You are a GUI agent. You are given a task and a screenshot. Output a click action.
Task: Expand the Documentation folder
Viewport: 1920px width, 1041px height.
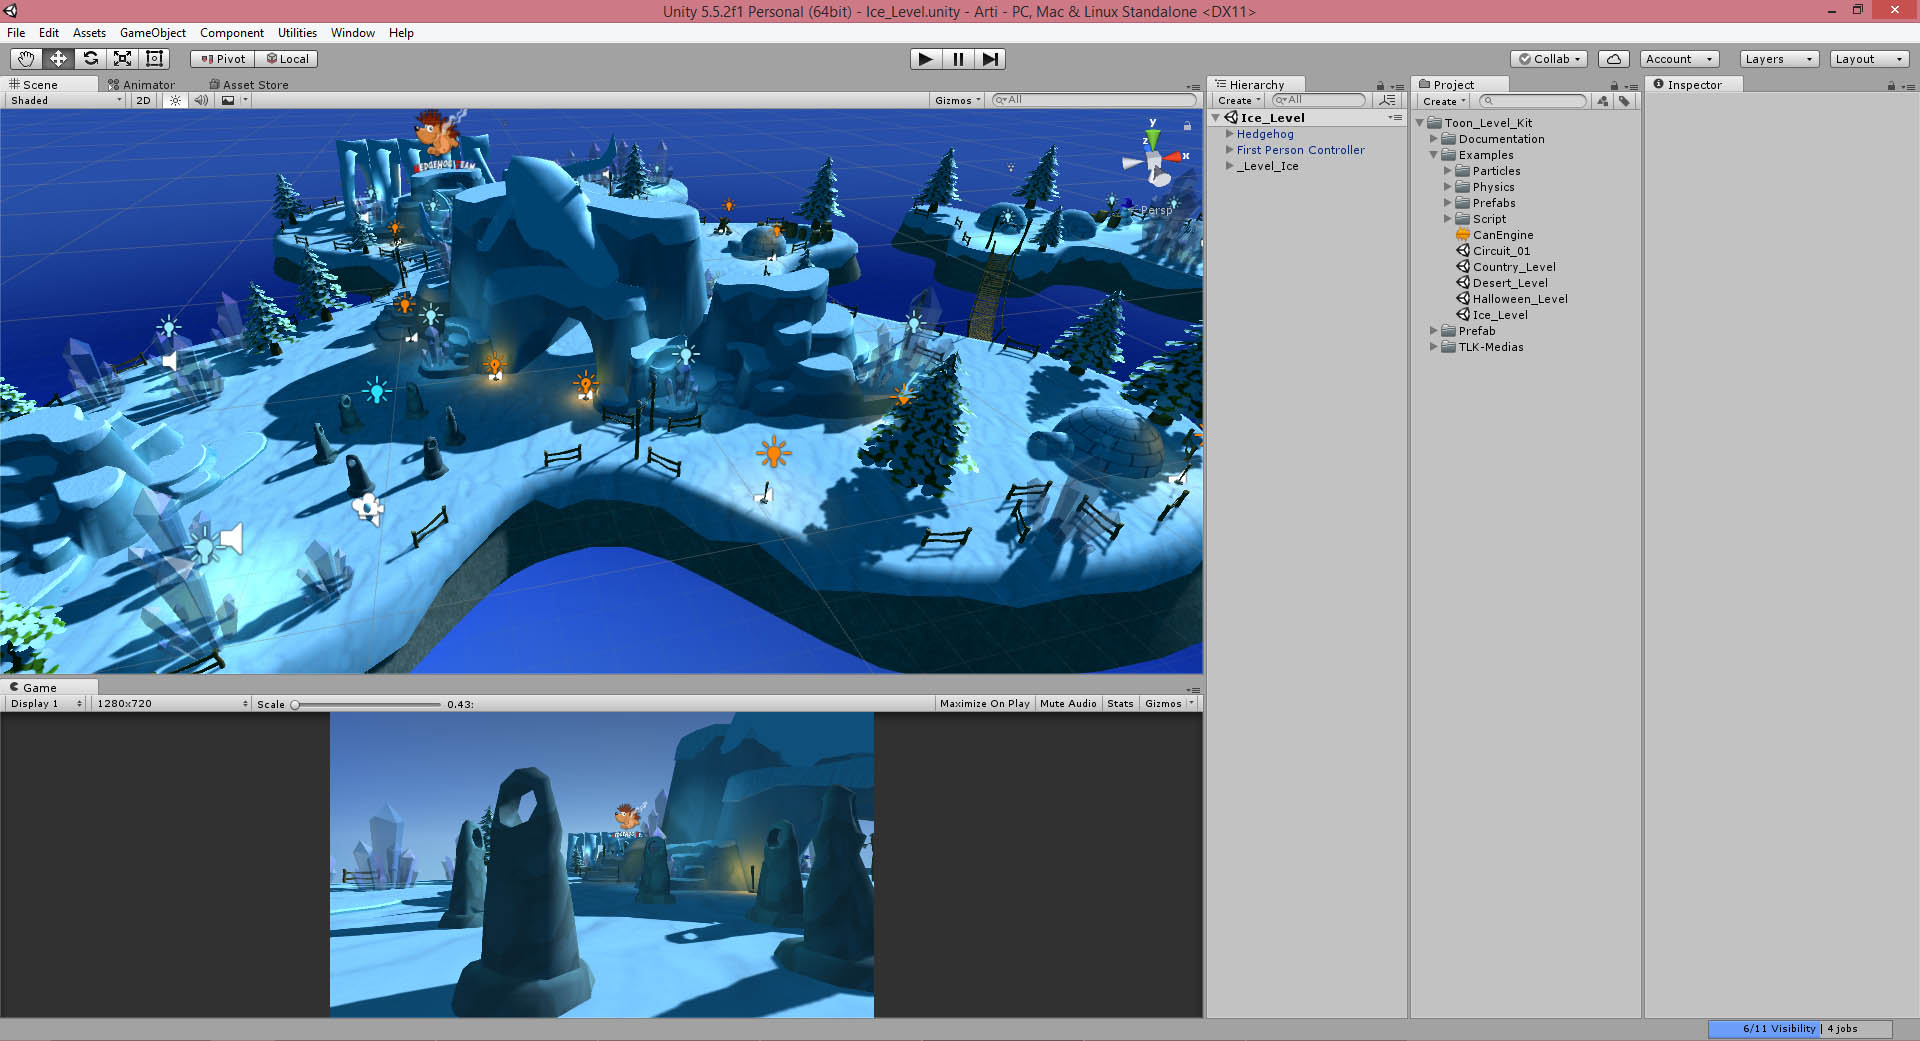point(1433,139)
